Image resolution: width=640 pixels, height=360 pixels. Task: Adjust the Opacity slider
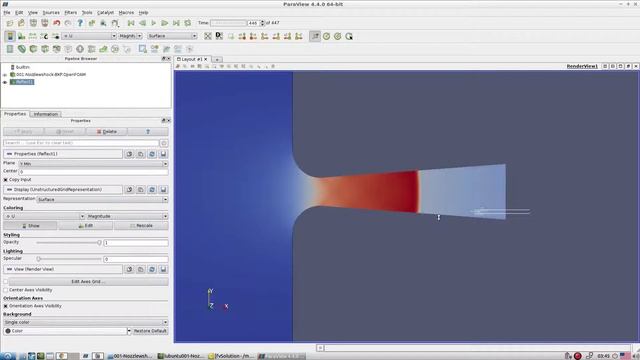click(x=69, y=242)
